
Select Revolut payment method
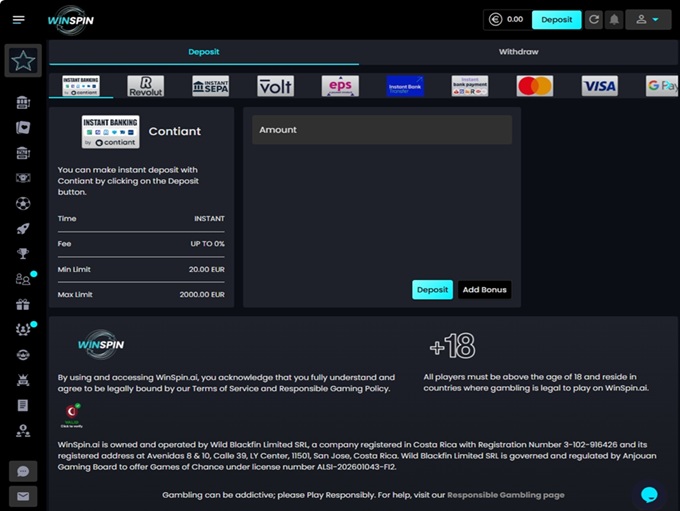click(x=146, y=86)
